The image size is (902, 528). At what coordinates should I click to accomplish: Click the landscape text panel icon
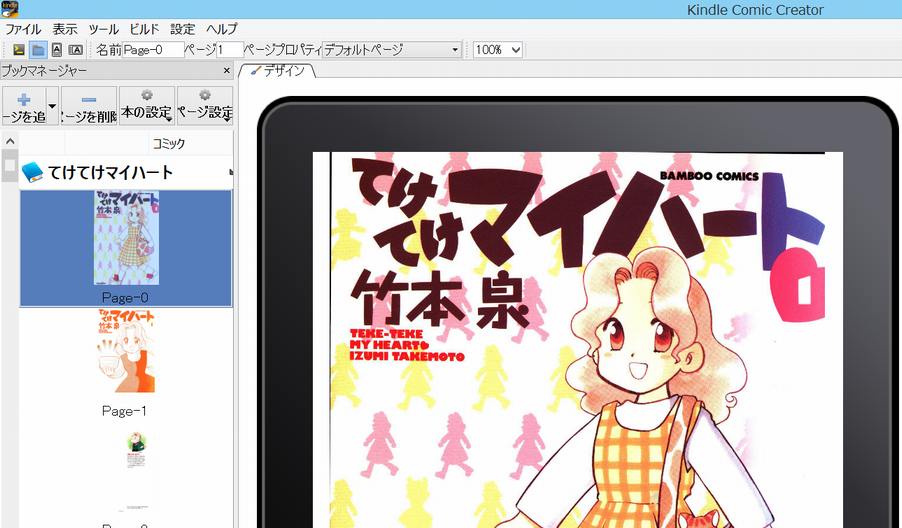pyautogui.click(x=75, y=50)
